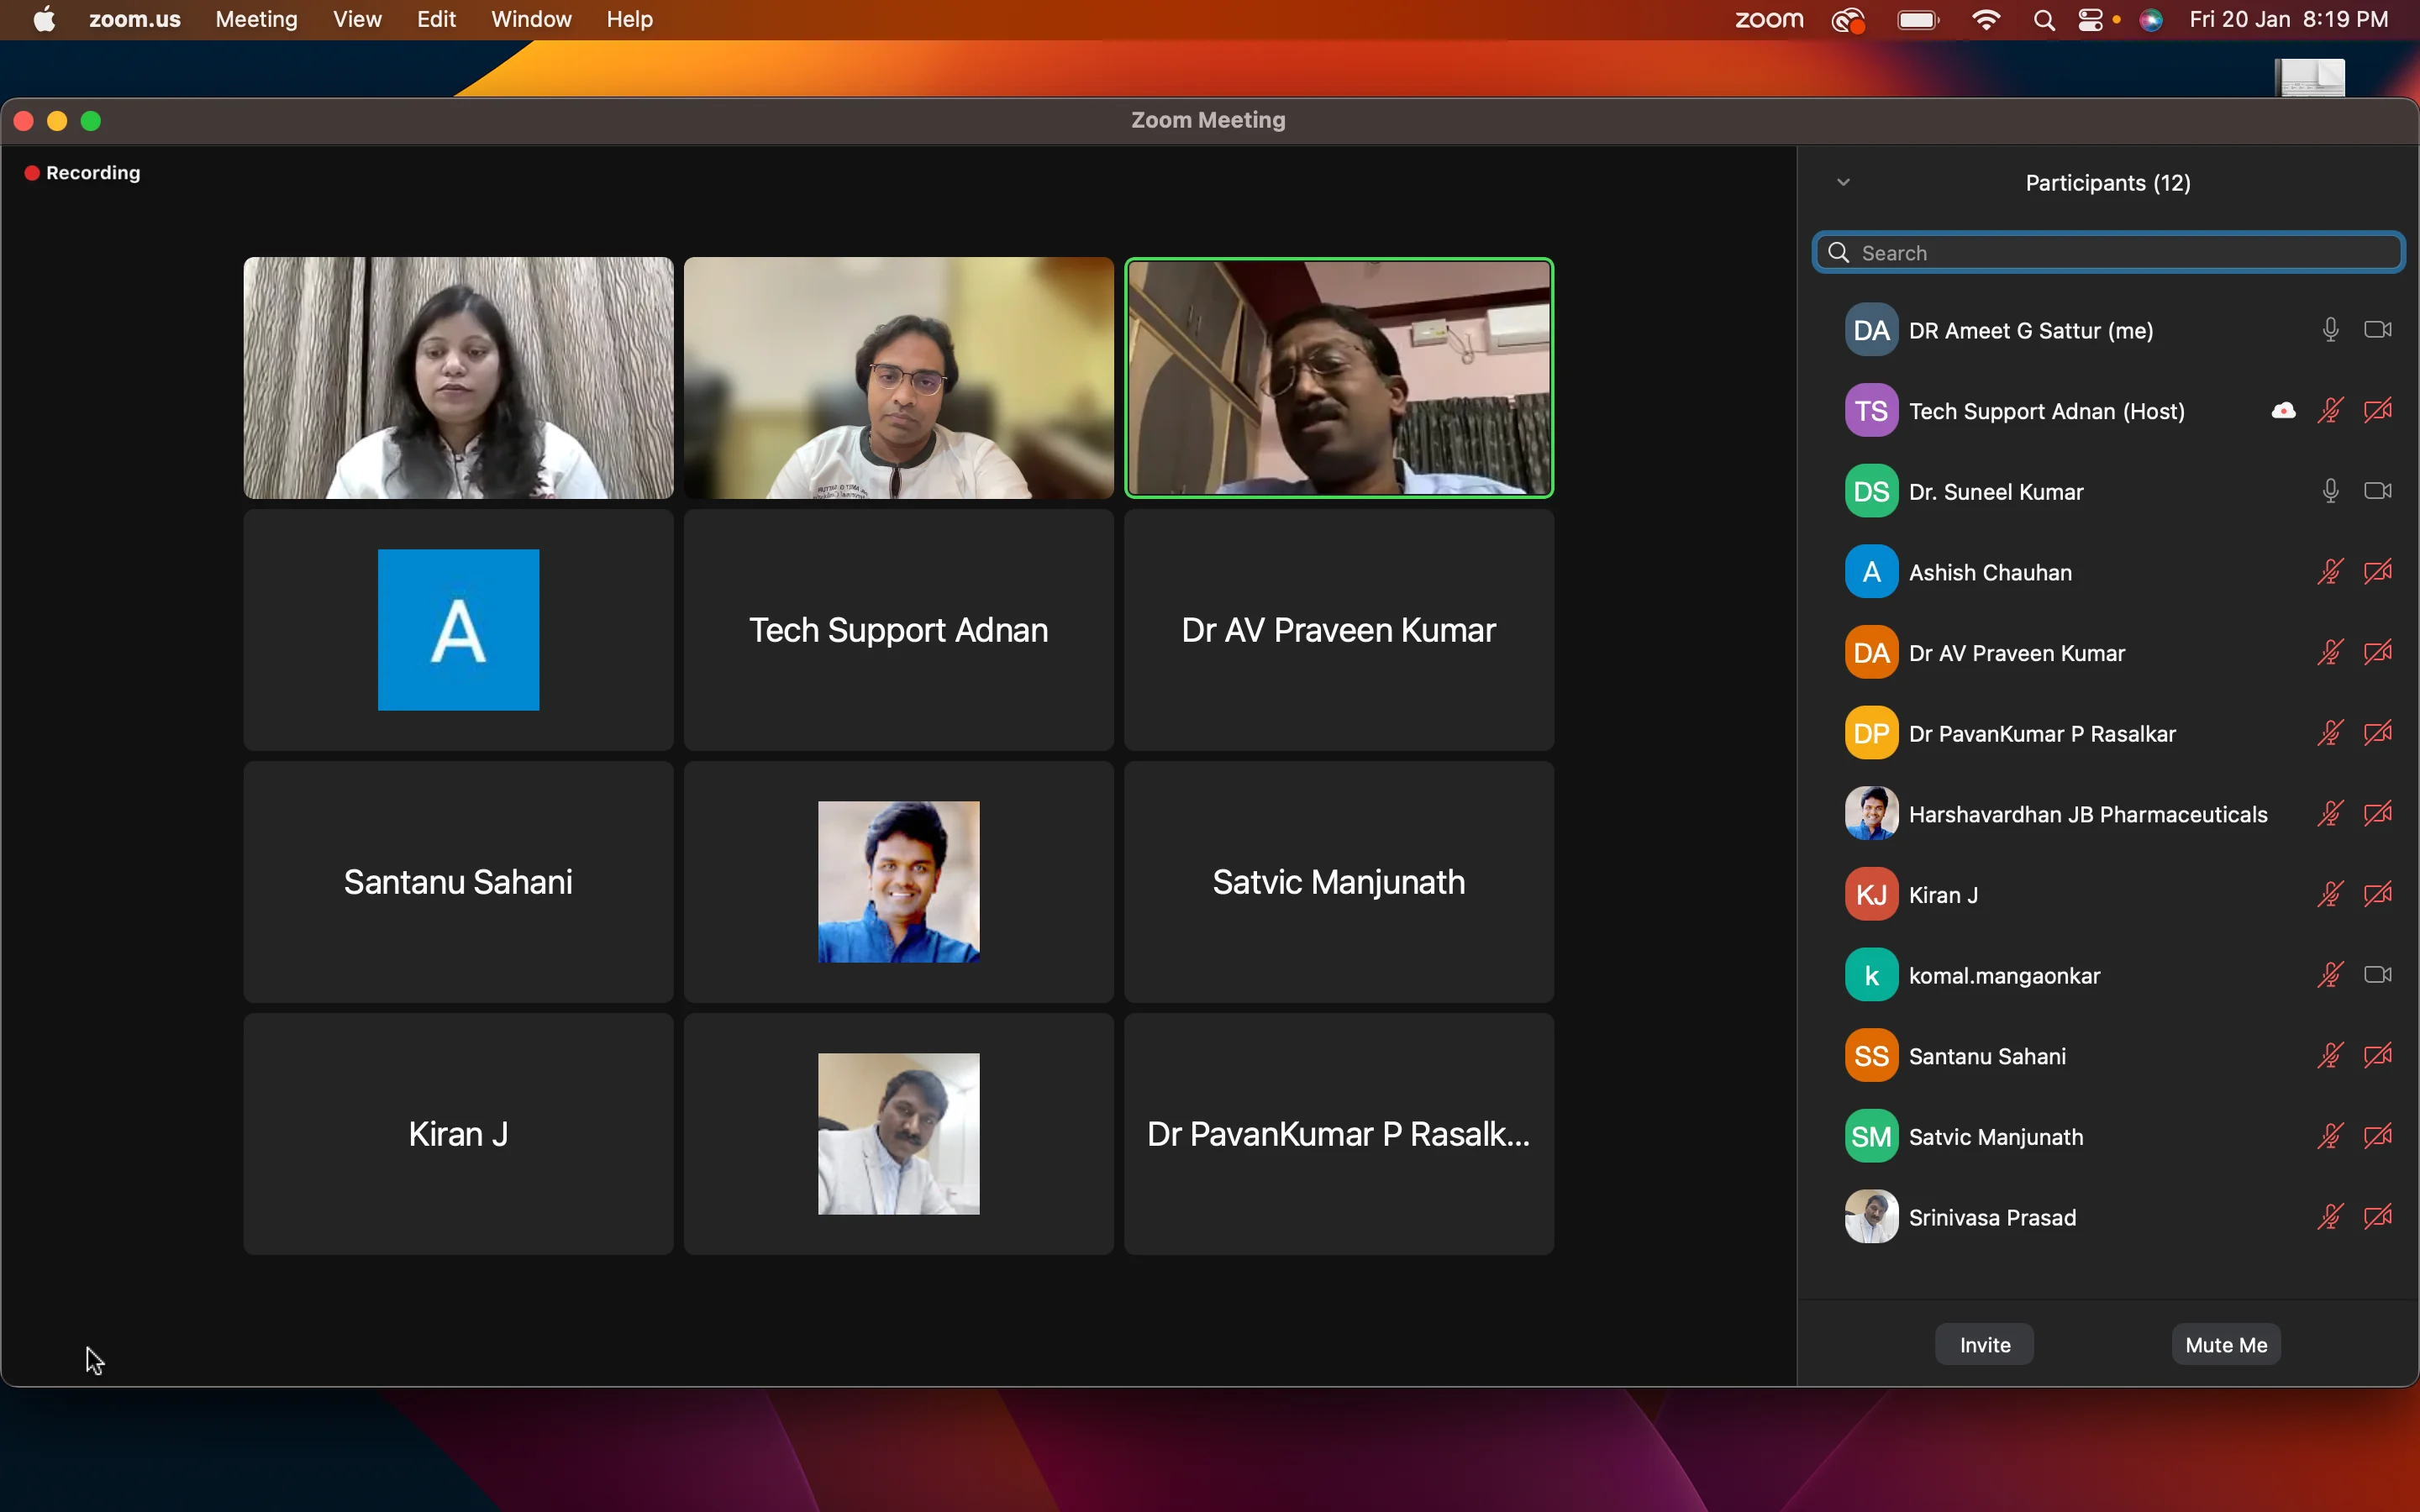Click muted mic icon for Tech Support Adnan
This screenshot has height=1512, width=2420.
coord(2330,411)
